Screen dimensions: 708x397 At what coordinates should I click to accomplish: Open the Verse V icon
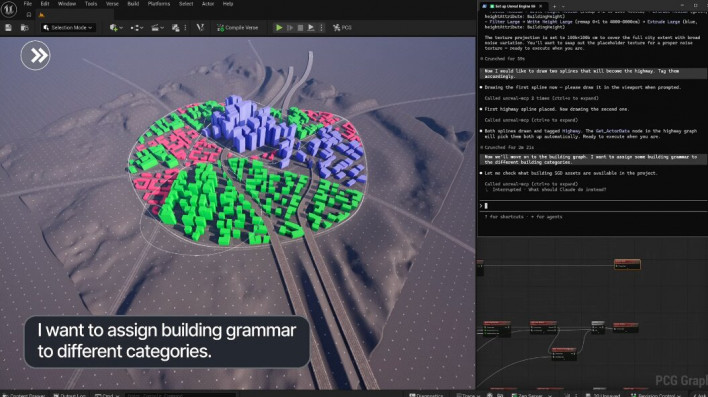(200, 28)
